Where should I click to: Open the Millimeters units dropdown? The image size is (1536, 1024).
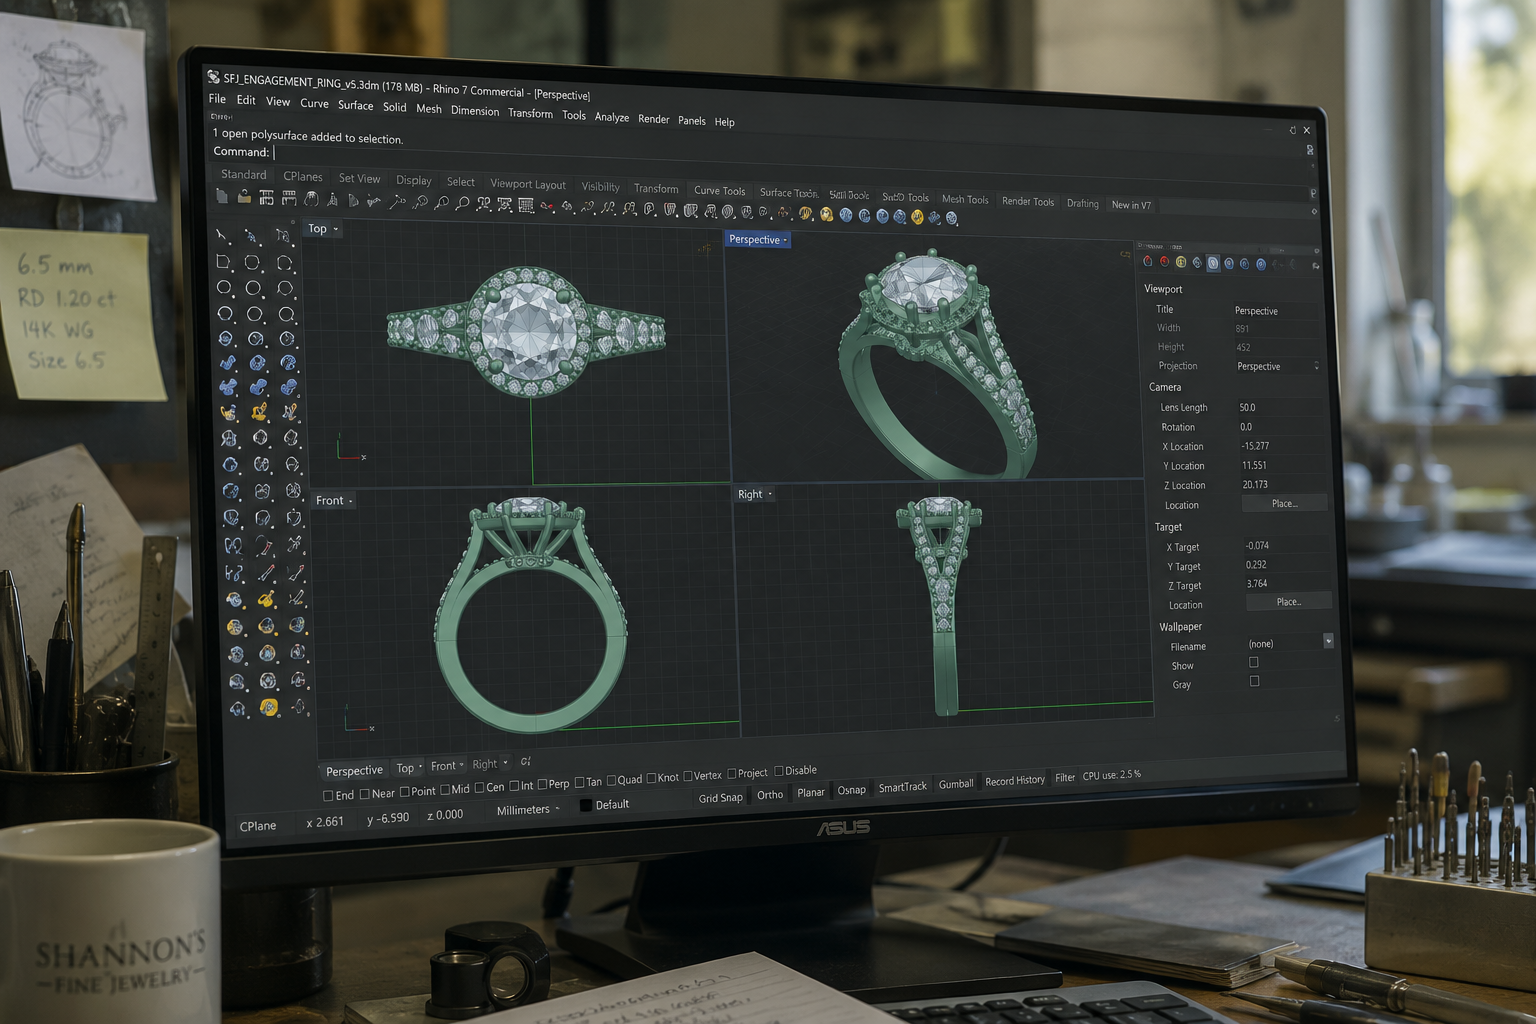528,810
